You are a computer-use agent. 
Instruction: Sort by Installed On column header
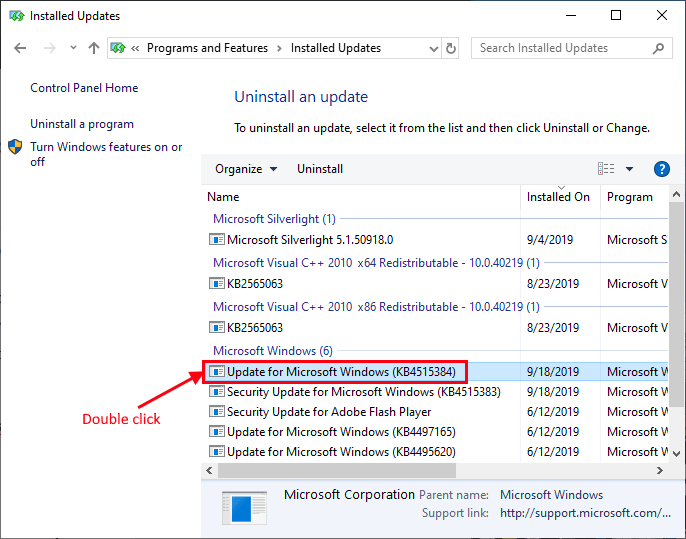tap(558, 197)
